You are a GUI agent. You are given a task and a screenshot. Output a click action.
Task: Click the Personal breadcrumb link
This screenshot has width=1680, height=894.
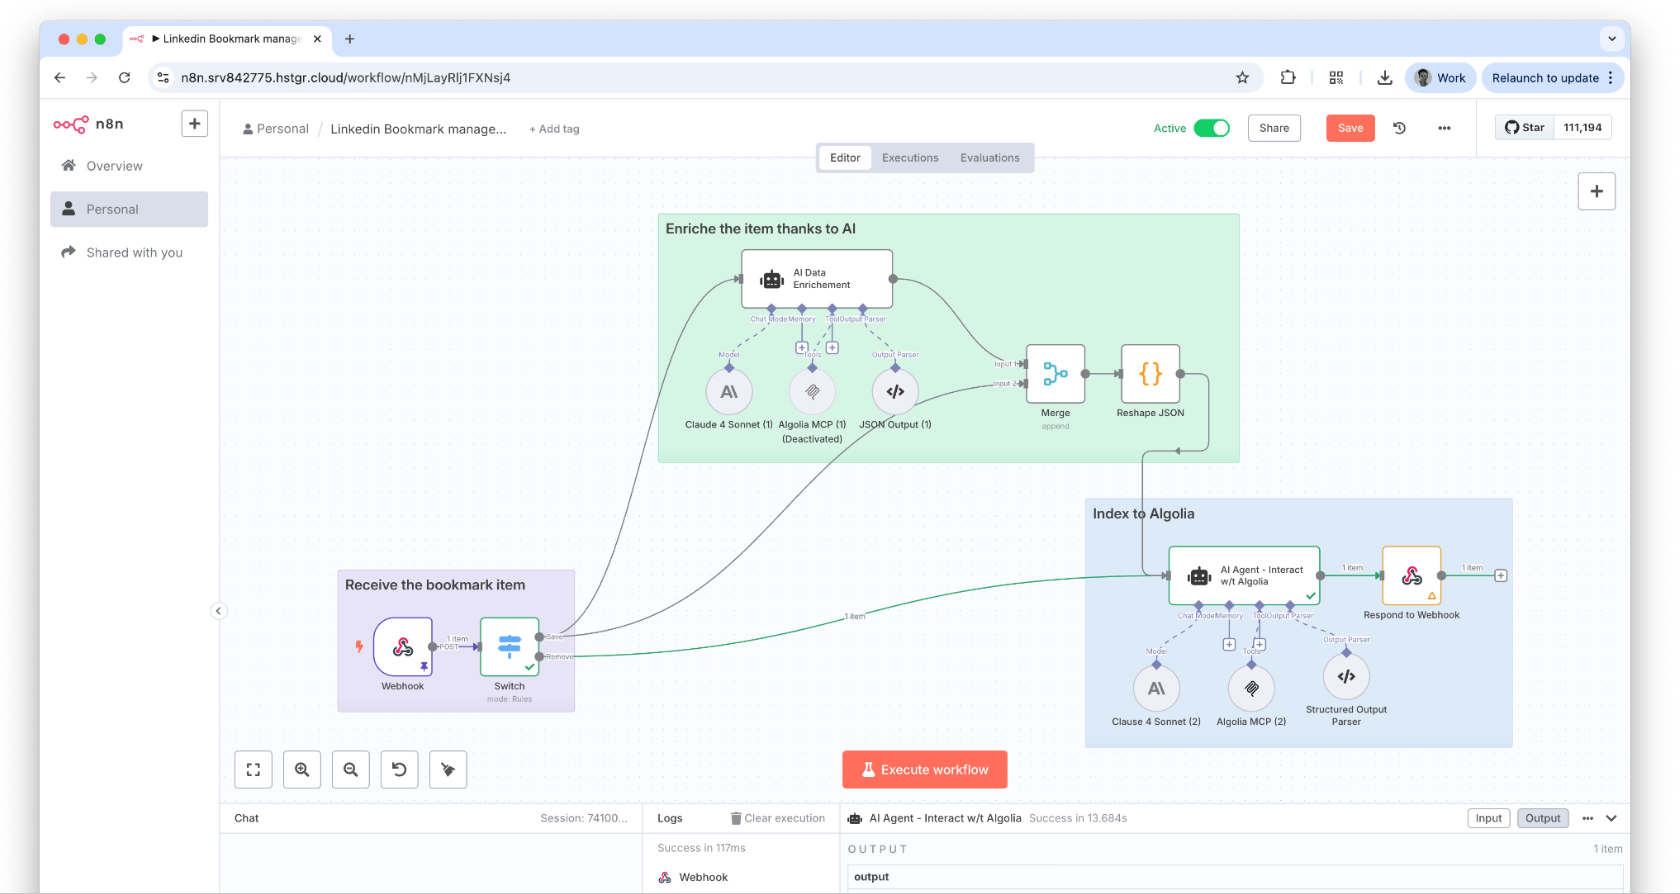[x=276, y=129]
